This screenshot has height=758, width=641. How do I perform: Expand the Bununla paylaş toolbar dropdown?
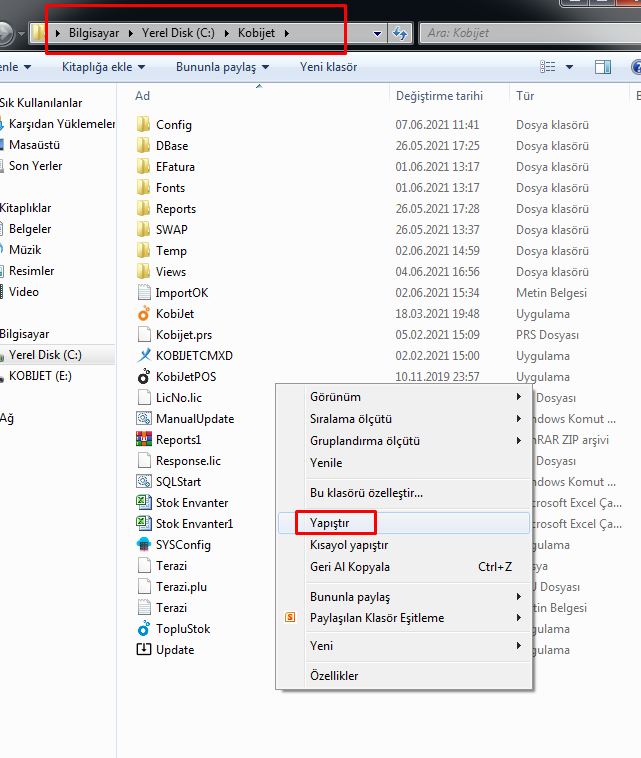point(265,67)
